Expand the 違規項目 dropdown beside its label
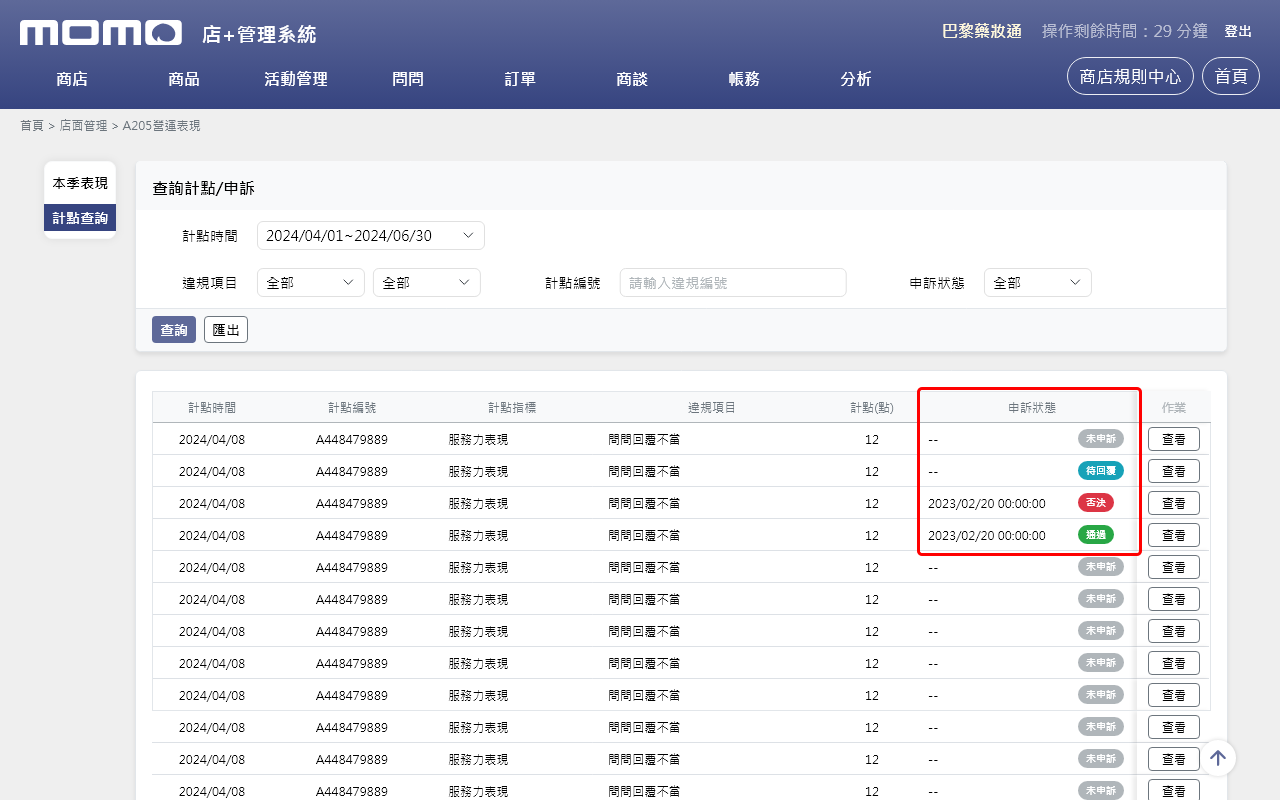The height and width of the screenshot is (800, 1280). pyautogui.click(x=311, y=283)
